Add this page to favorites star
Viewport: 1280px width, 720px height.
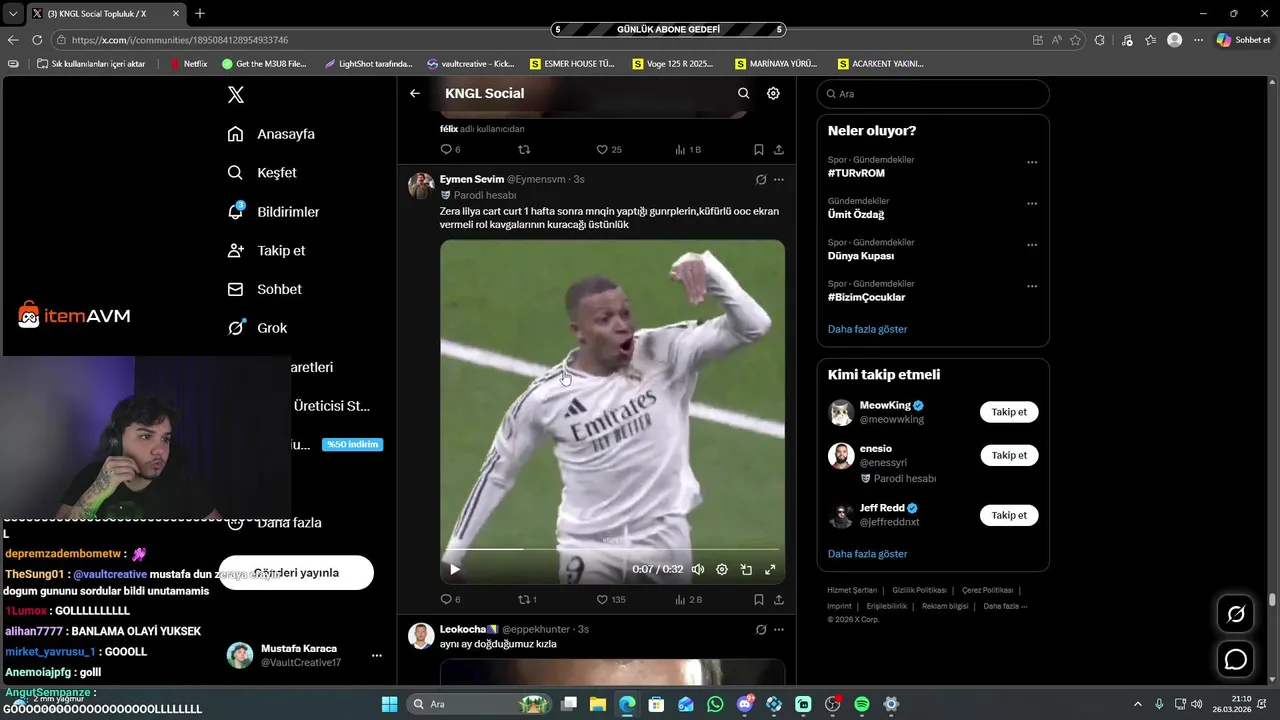pos(1076,40)
